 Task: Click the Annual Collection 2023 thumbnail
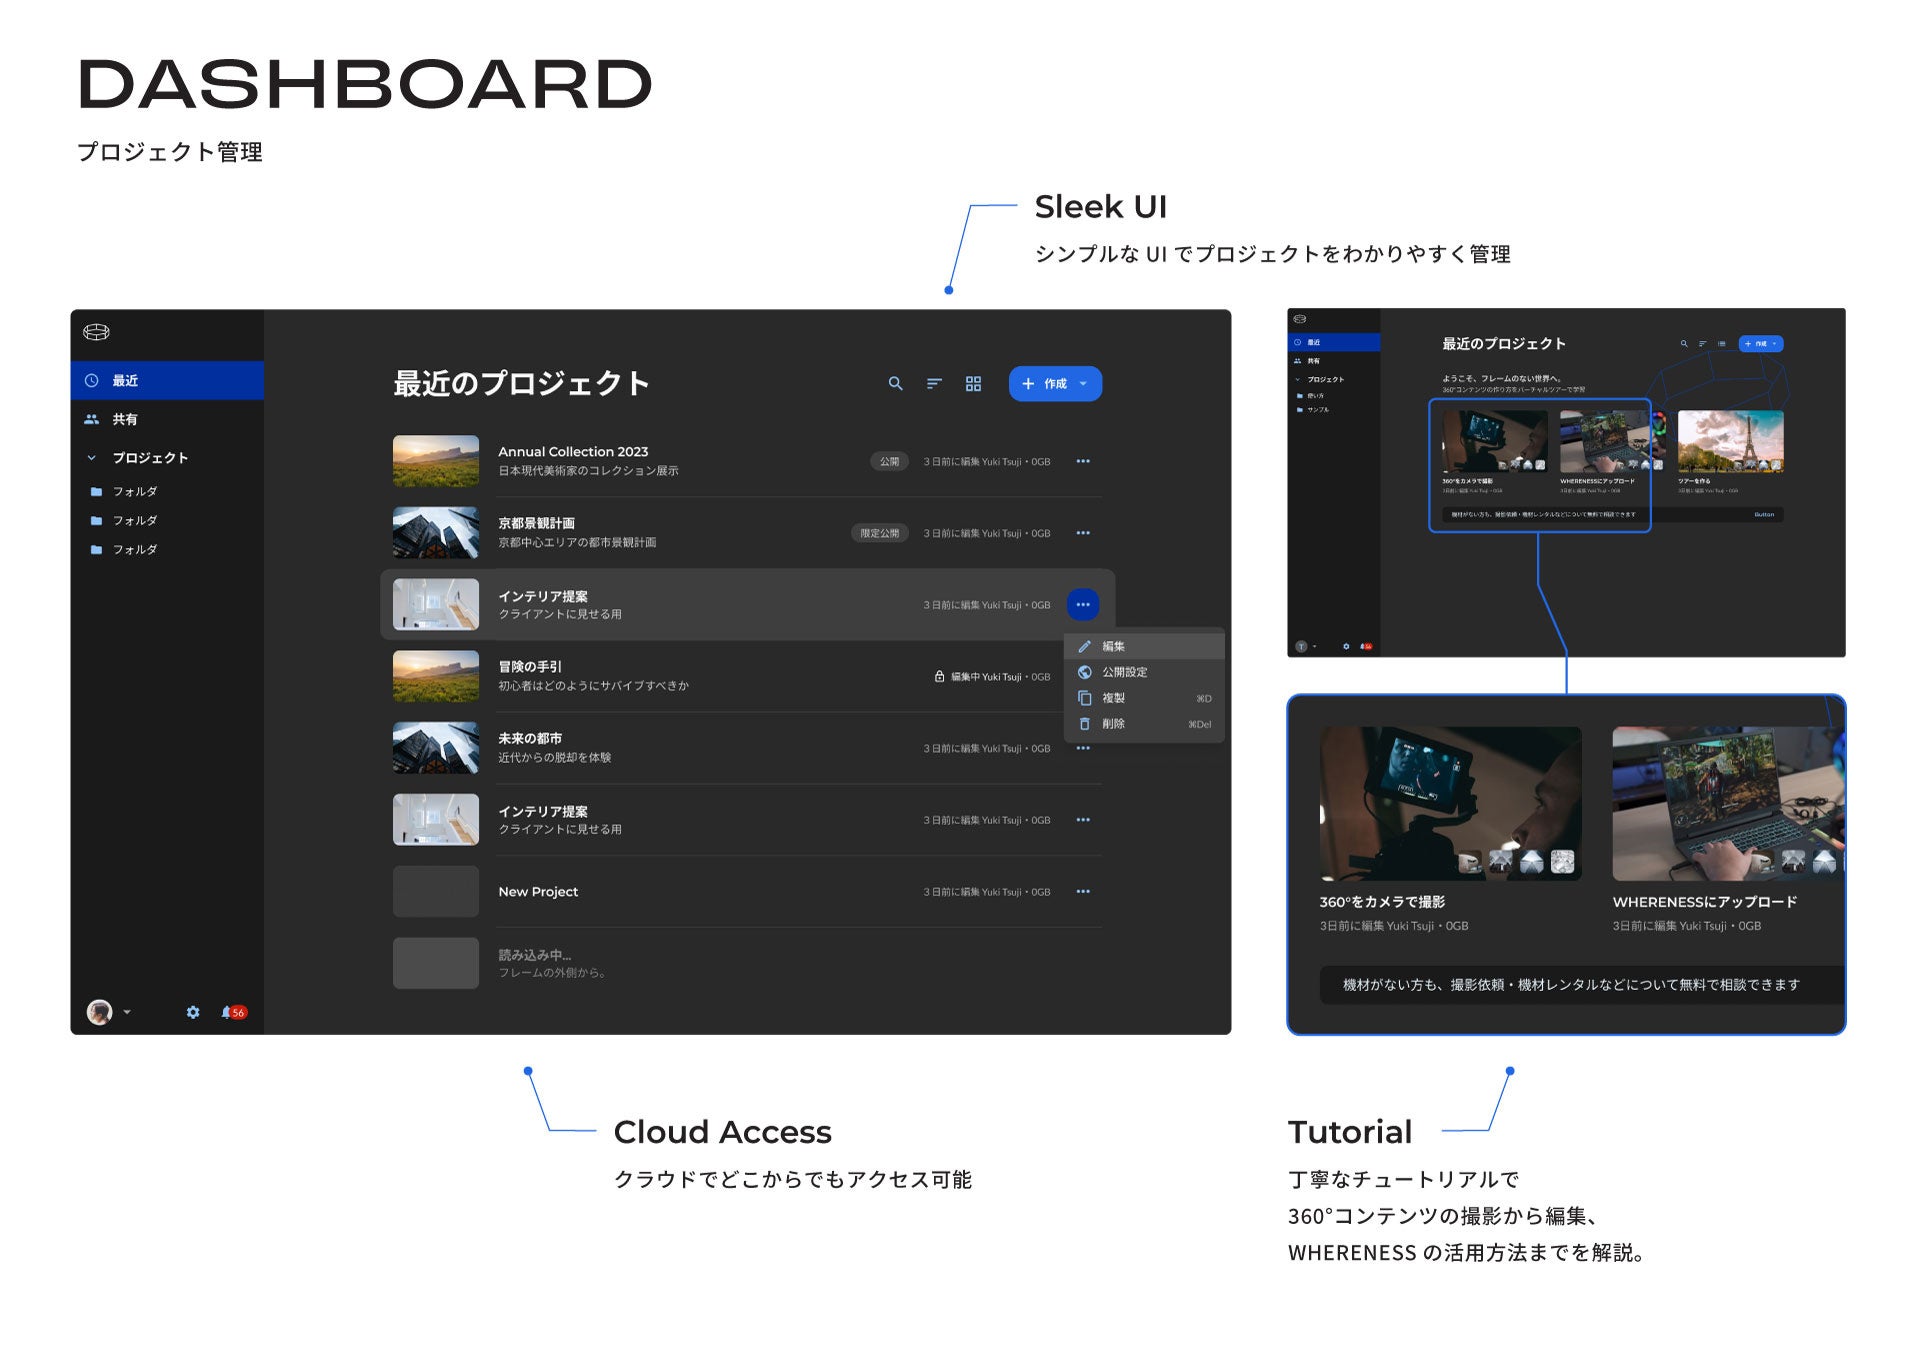click(x=435, y=461)
